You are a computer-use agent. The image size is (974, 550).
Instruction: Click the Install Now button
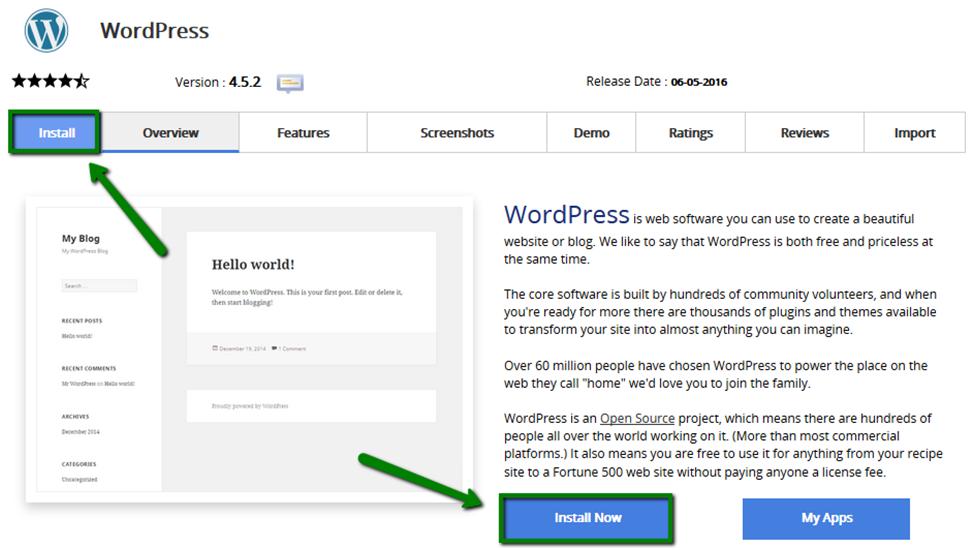click(588, 518)
